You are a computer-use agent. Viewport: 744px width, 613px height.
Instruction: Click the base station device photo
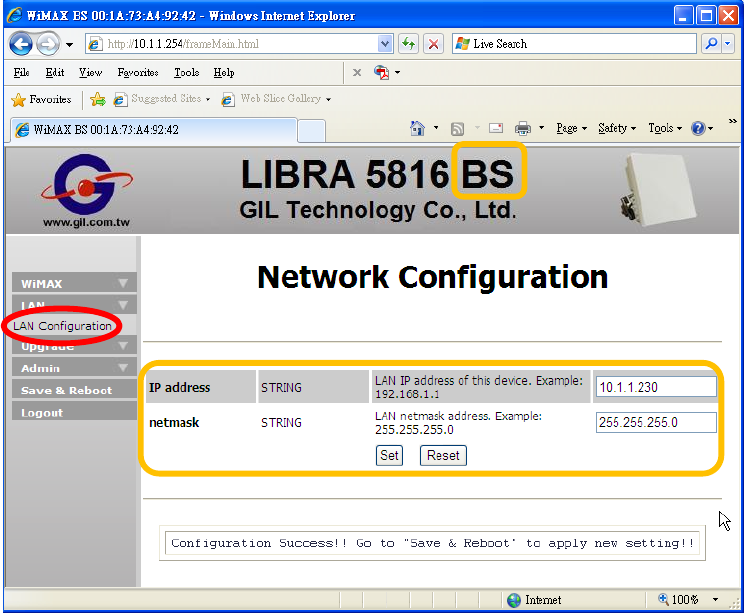pos(659,190)
